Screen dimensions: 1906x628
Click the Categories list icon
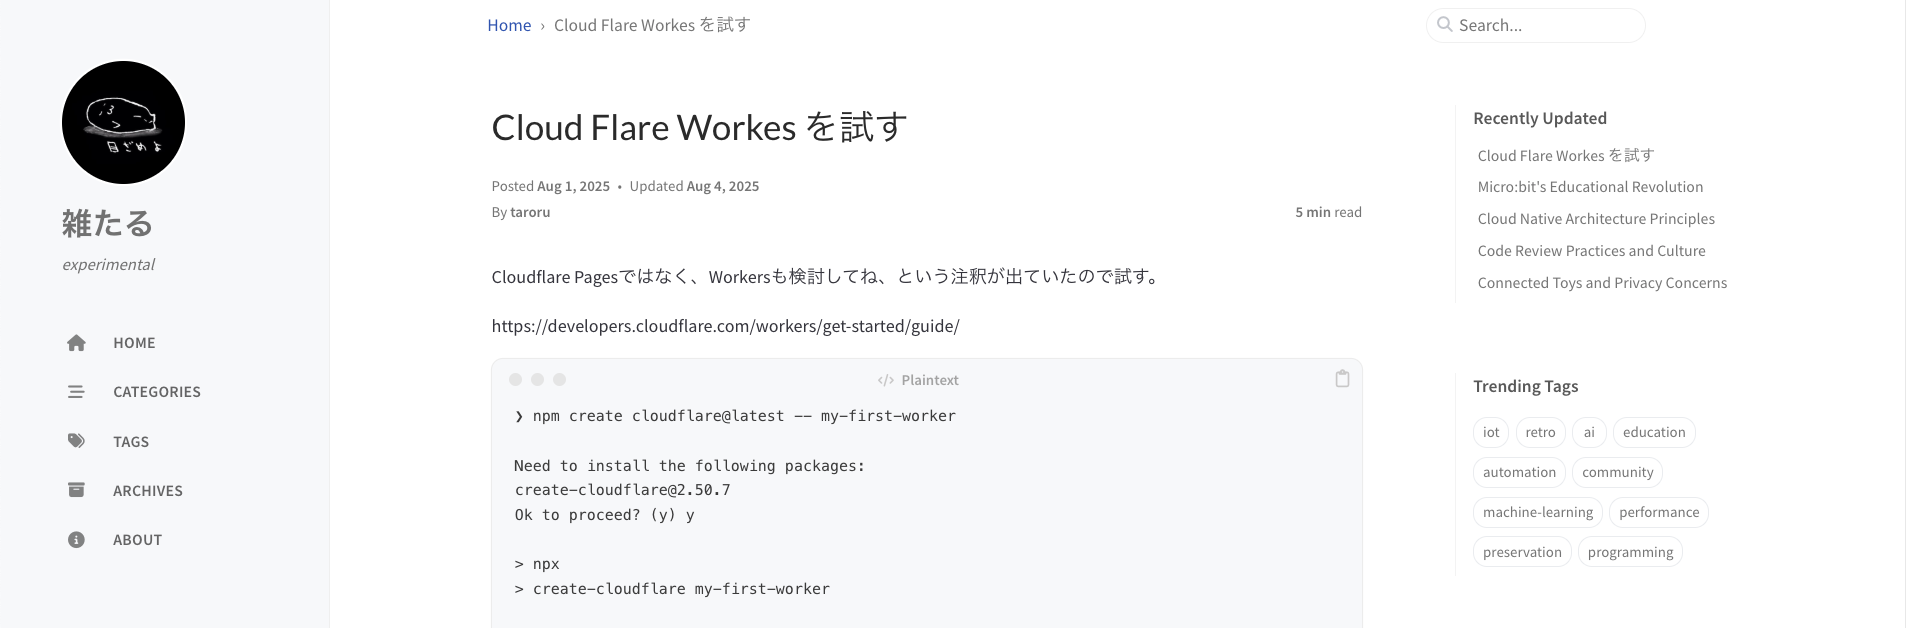point(76,392)
